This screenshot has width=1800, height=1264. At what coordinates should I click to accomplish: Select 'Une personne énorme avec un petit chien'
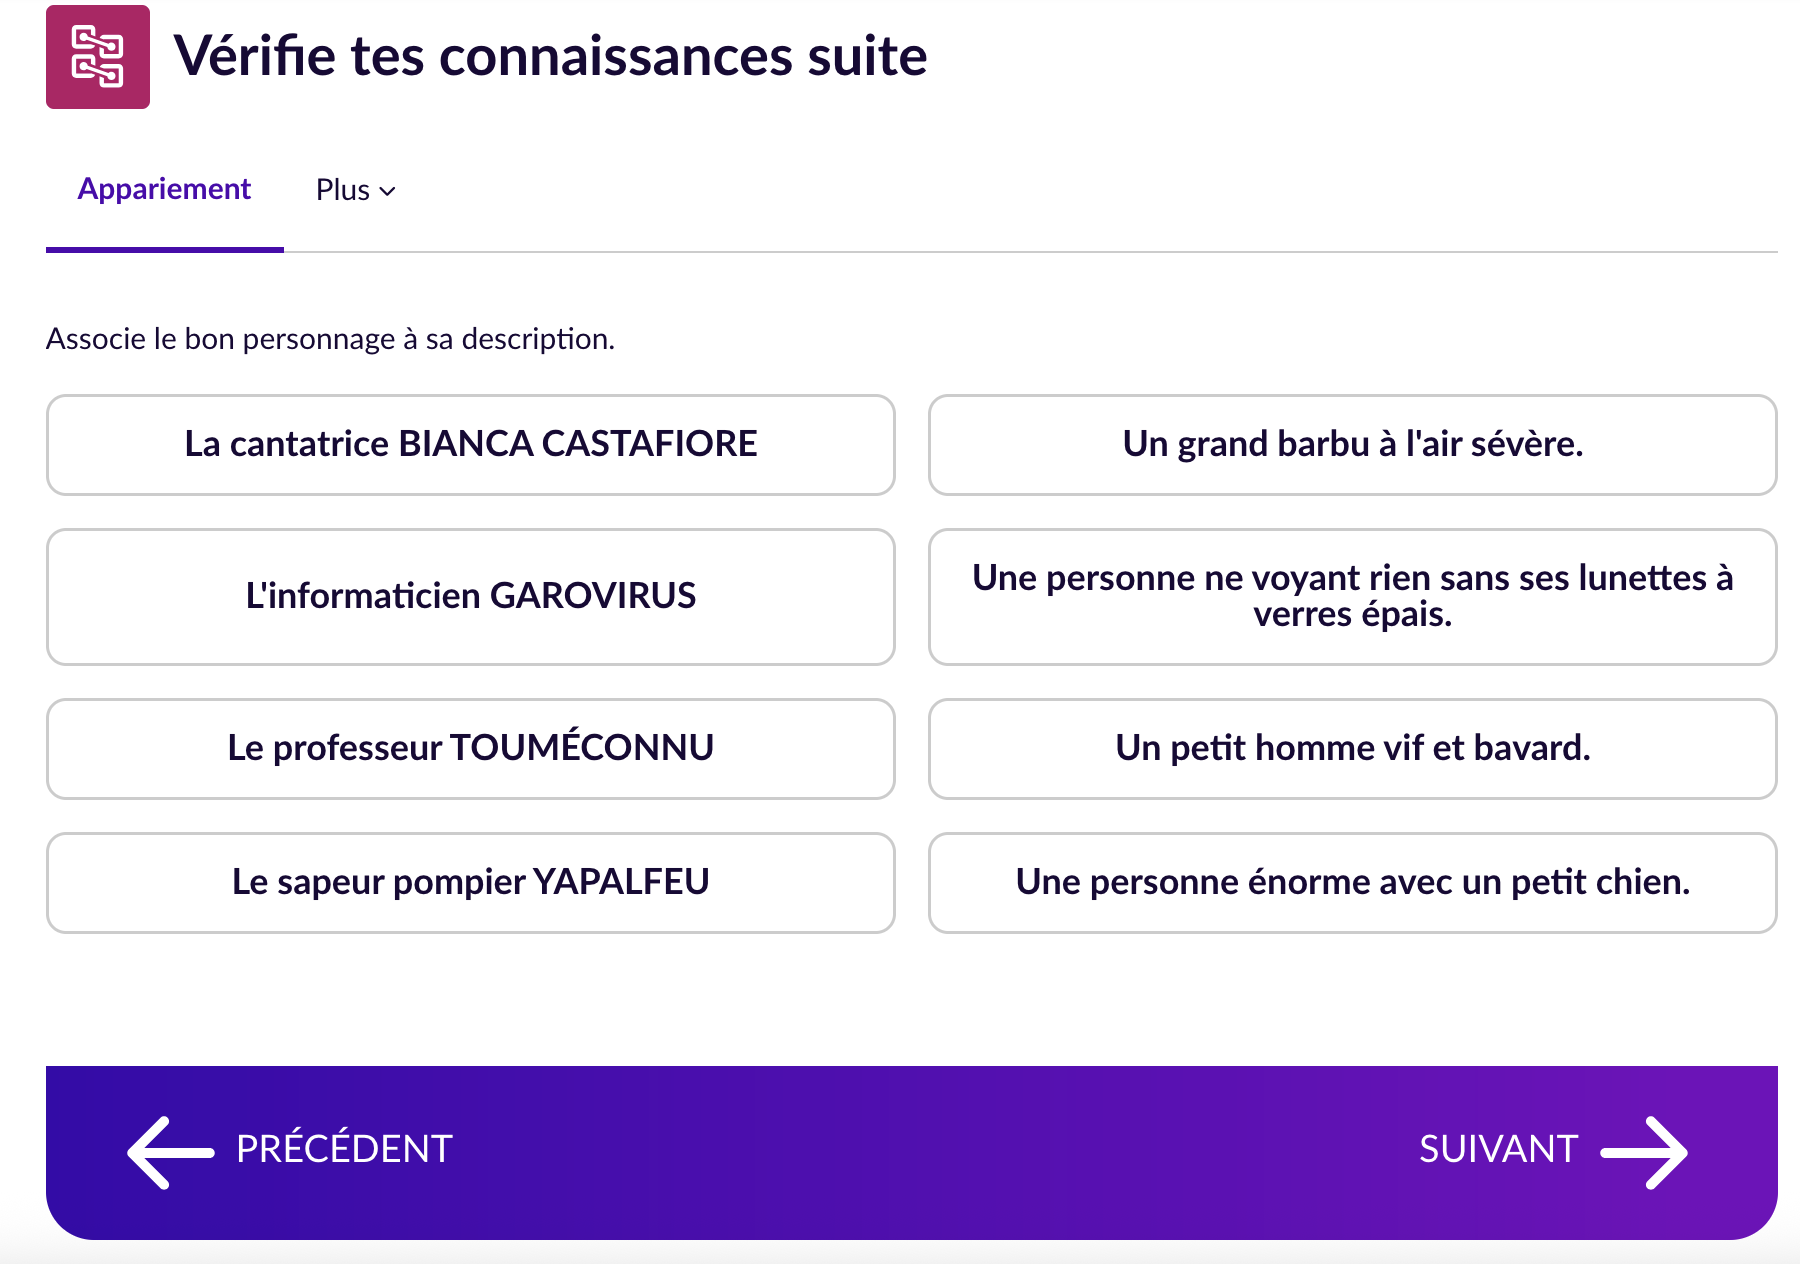pos(1352,882)
